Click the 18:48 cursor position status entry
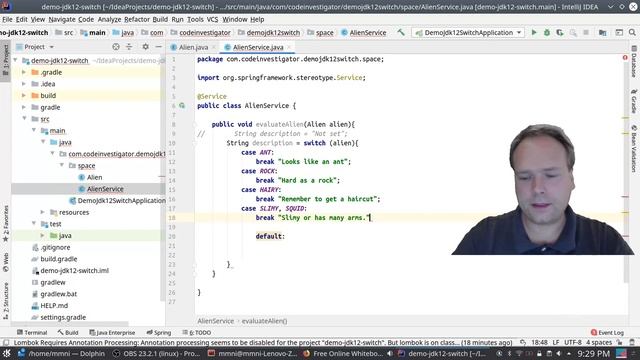 (x=539, y=342)
